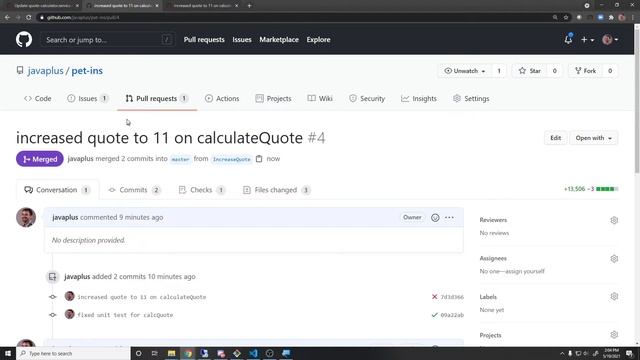
Task: Open the Windows Start menu
Action: pos(8,353)
